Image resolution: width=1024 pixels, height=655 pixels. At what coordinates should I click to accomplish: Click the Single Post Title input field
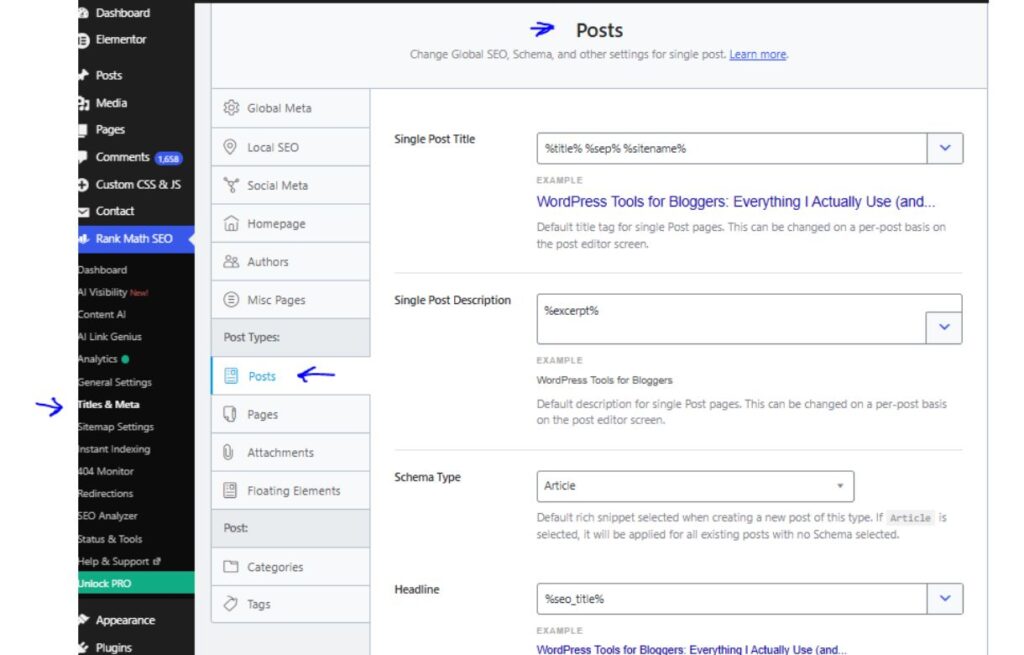pos(731,148)
